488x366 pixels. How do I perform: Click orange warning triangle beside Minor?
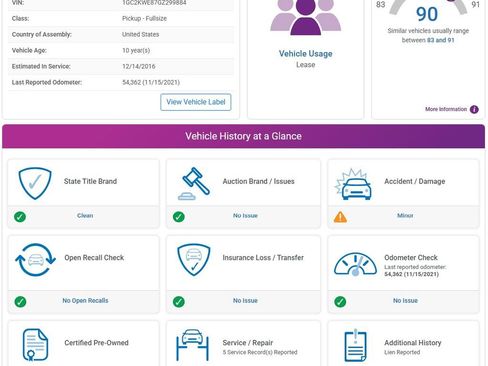tap(340, 217)
